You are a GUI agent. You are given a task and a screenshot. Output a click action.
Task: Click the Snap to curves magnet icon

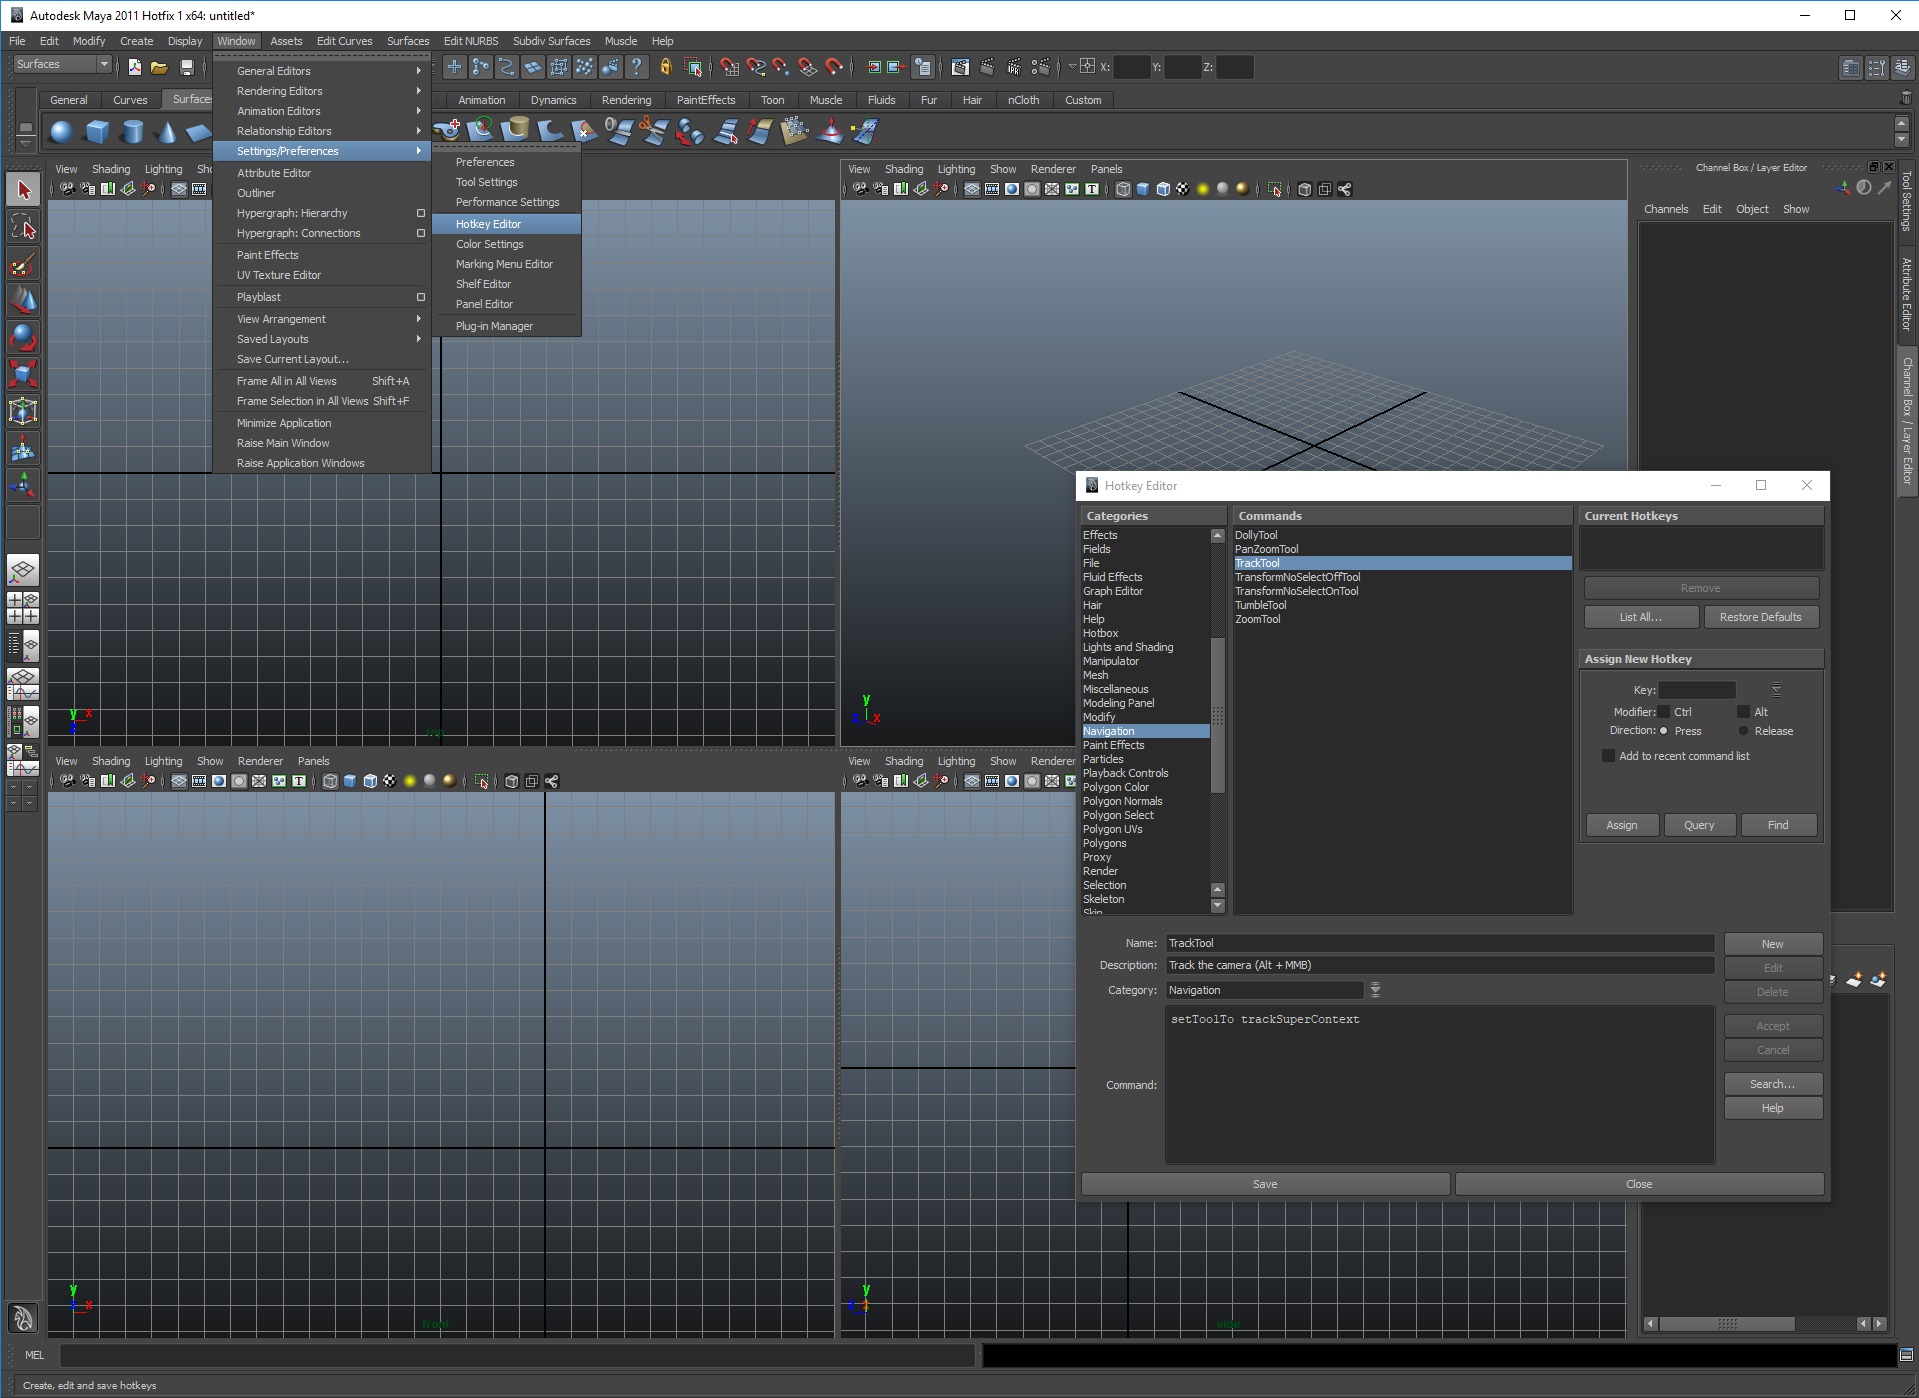pos(755,67)
